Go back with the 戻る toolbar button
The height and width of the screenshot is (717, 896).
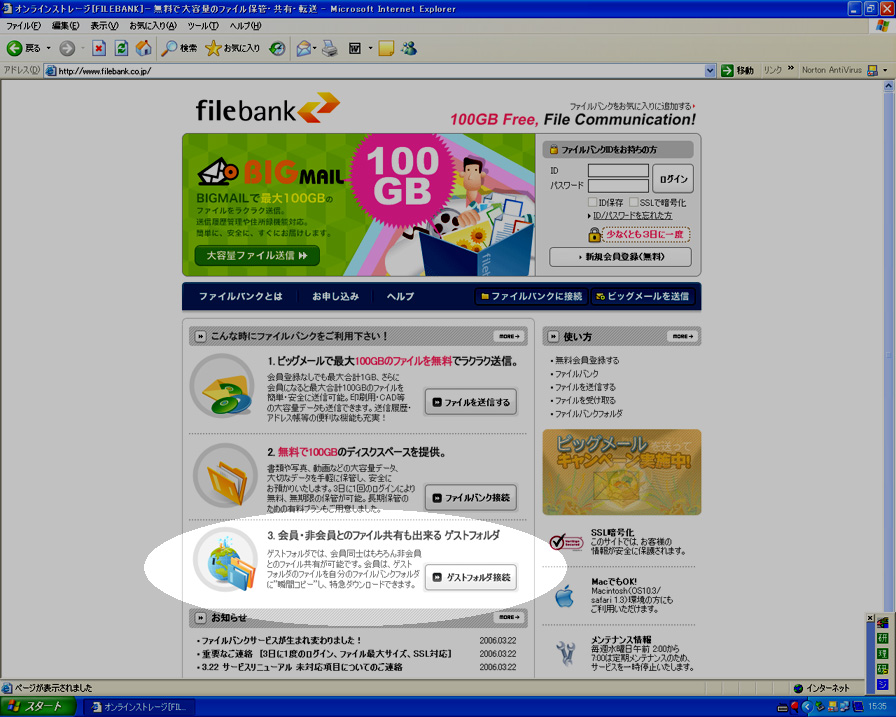[x=24, y=49]
